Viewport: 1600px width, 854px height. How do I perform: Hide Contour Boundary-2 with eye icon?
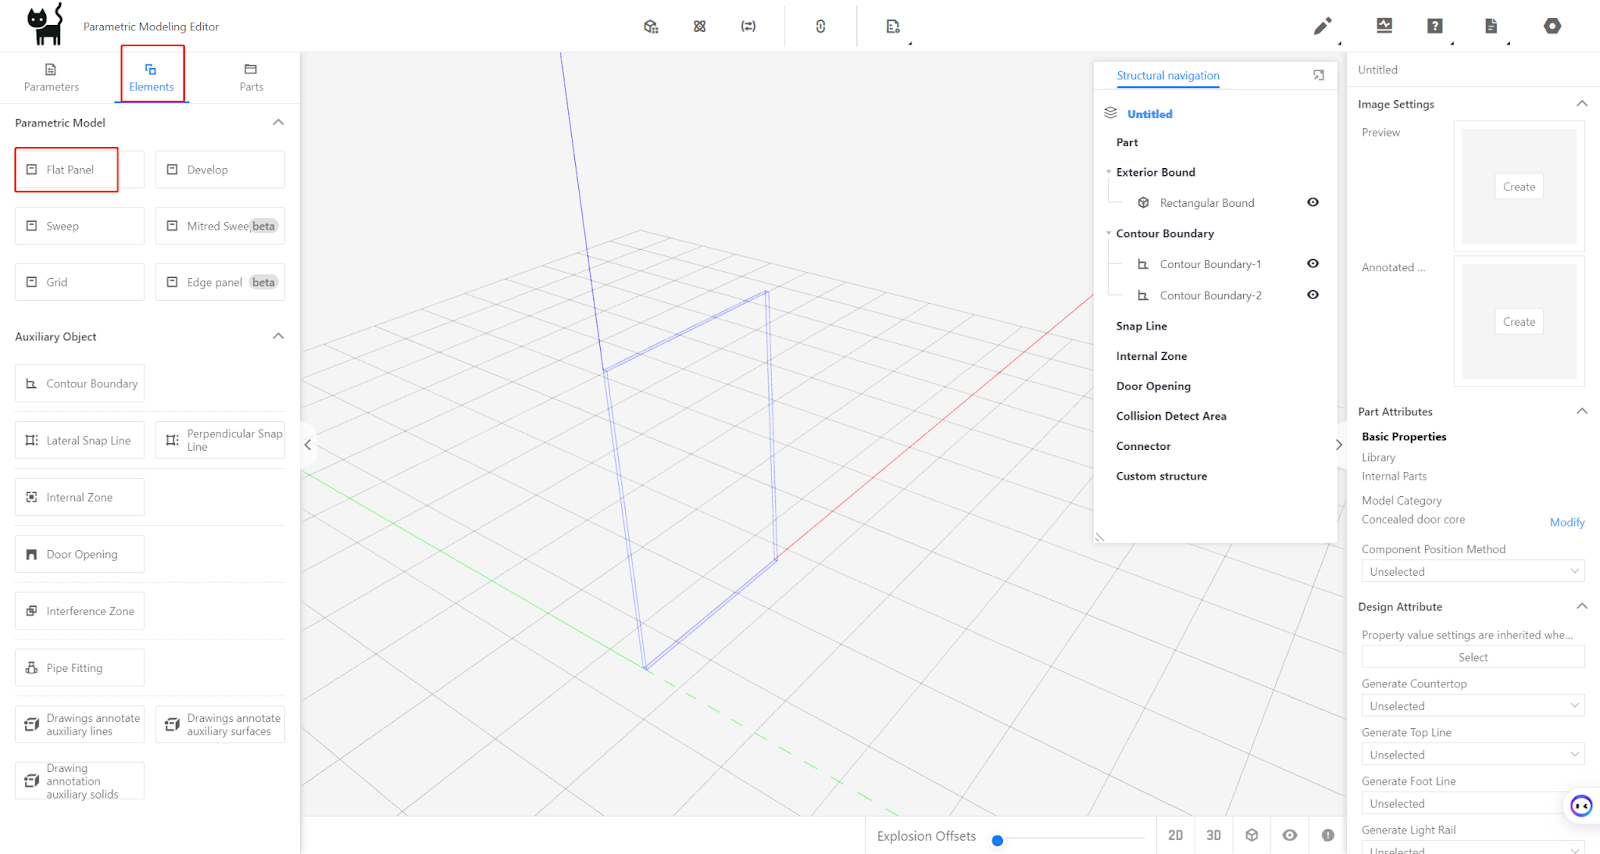click(x=1313, y=294)
